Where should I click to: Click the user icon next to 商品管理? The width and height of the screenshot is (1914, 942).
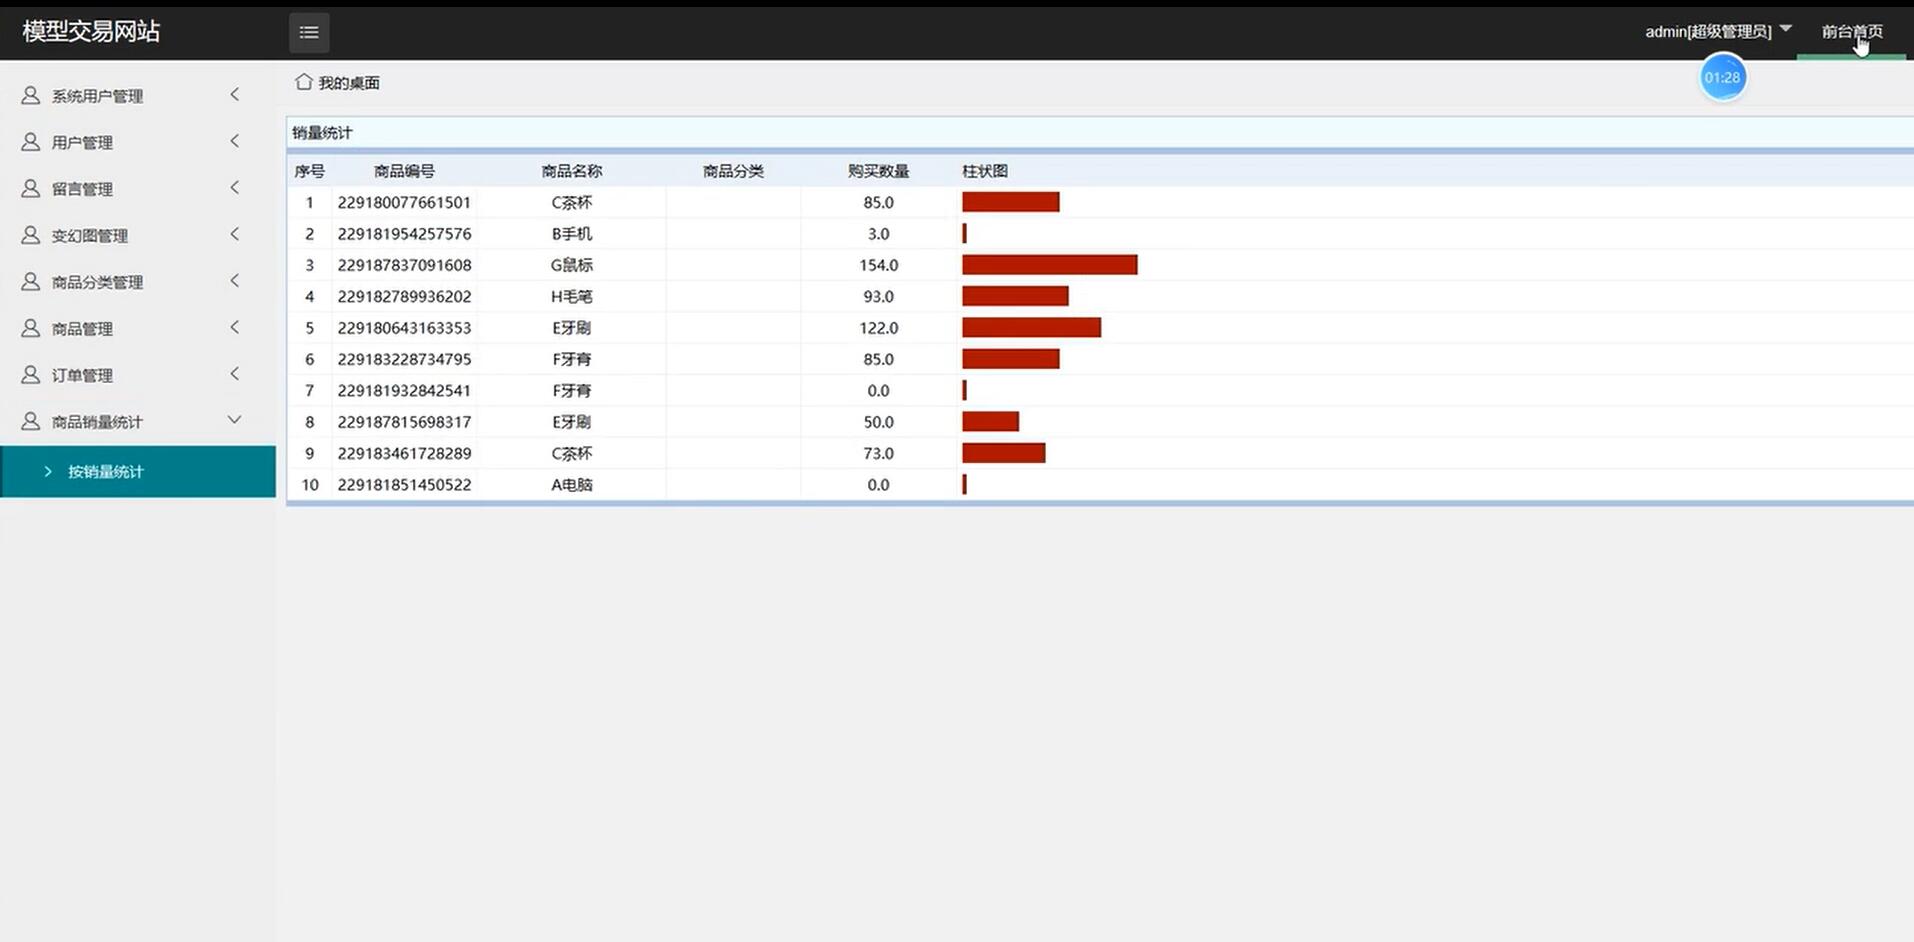[x=31, y=328]
